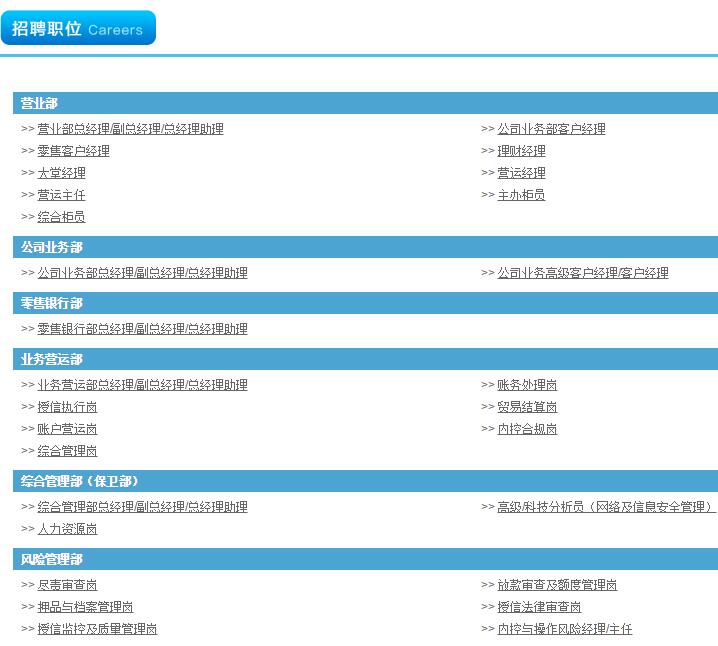Image resolution: width=718 pixels, height=646 pixels.
Task: Select the 押品与档案管理岗 link
Action: [85, 607]
